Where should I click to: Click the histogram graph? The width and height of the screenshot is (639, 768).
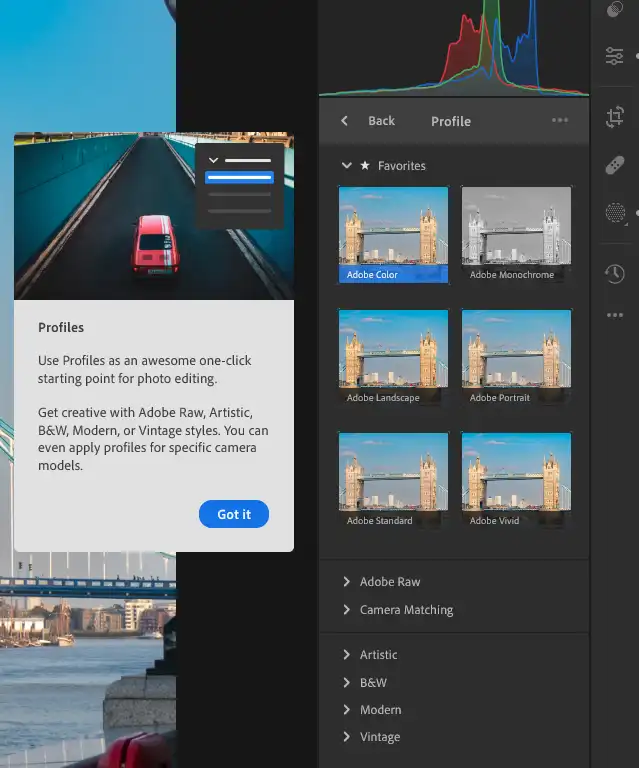click(x=454, y=48)
